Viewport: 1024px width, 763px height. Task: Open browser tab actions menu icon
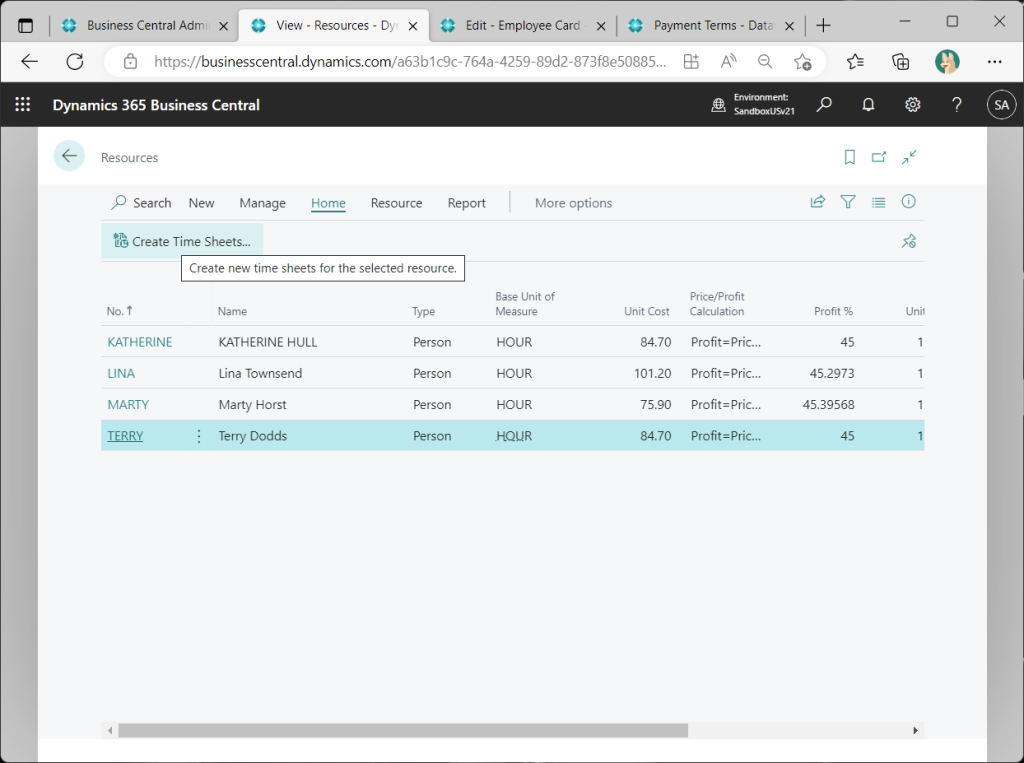coord(25,25)
